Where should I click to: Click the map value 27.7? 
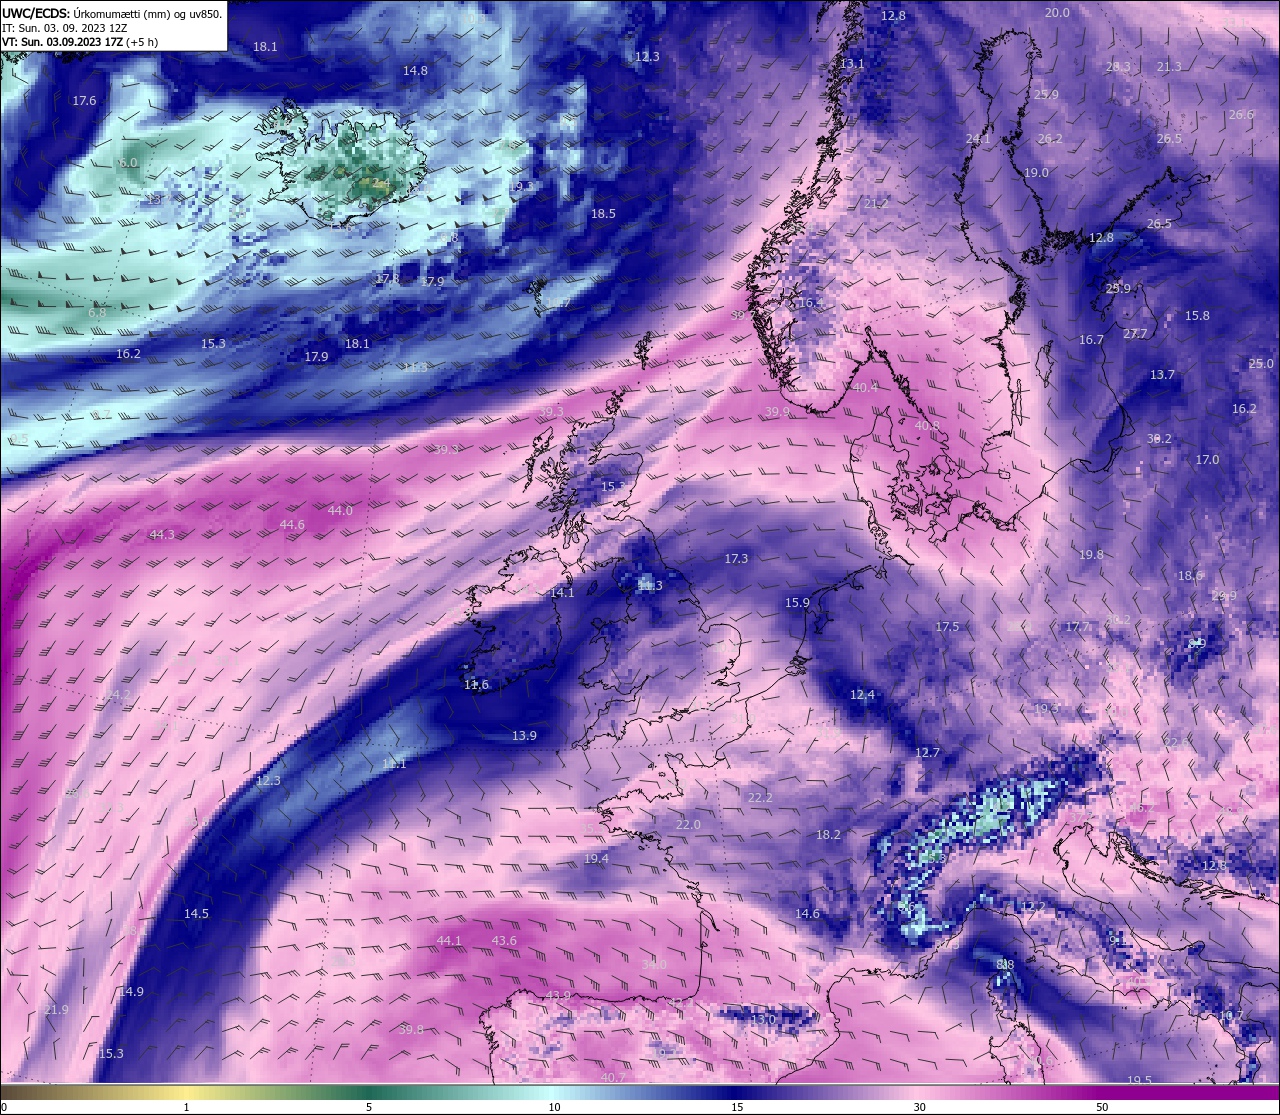click(1135, 334)
